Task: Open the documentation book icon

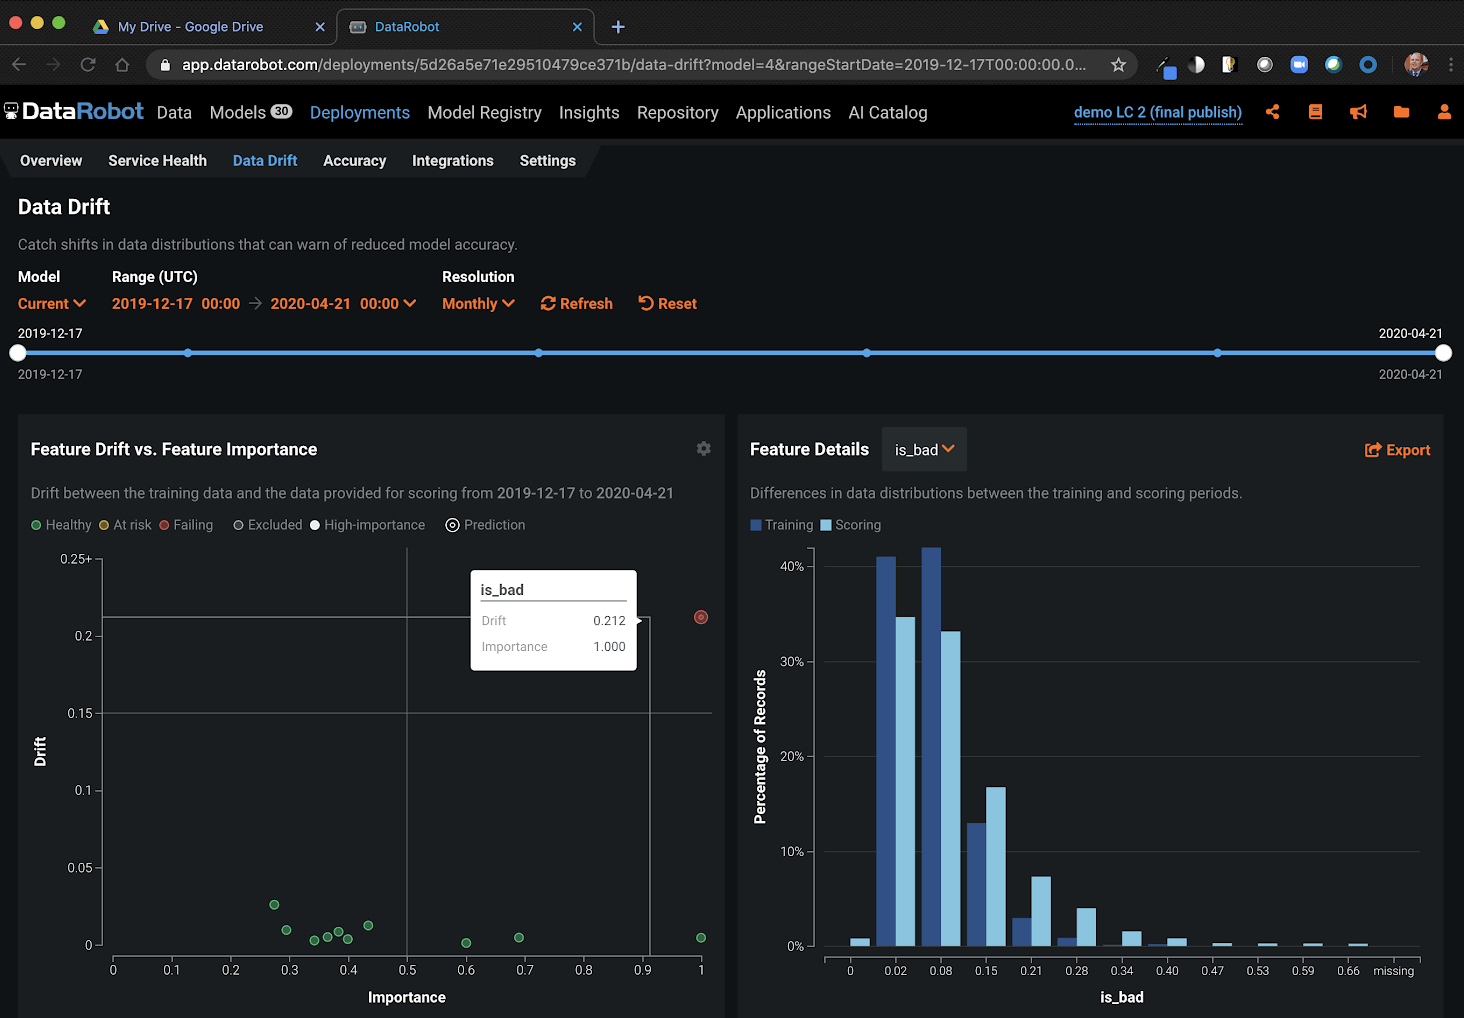Action: (1315, 112)
